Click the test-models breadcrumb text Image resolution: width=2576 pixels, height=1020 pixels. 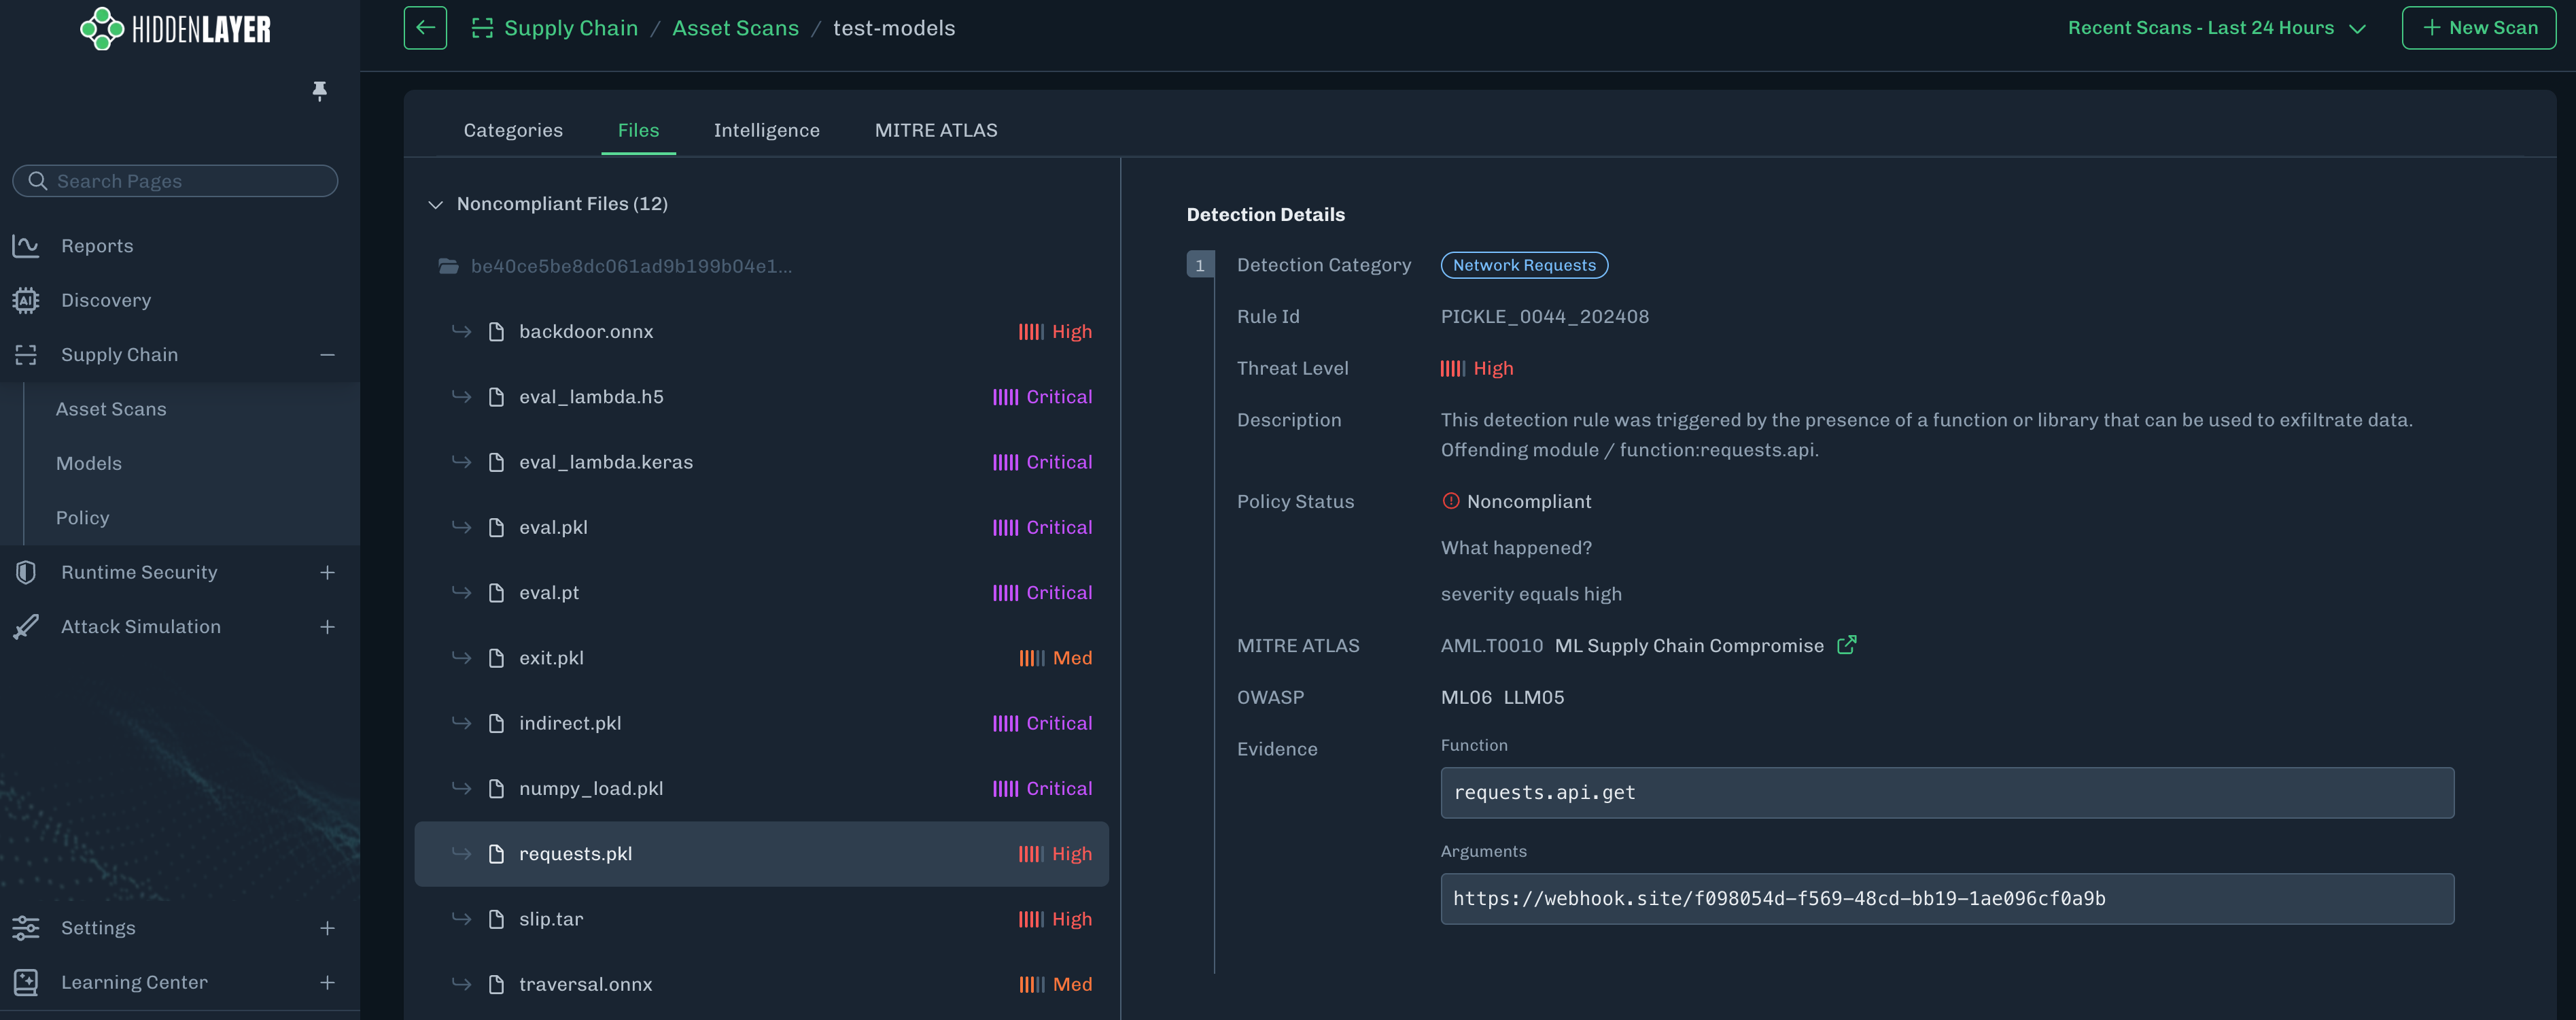894,28
